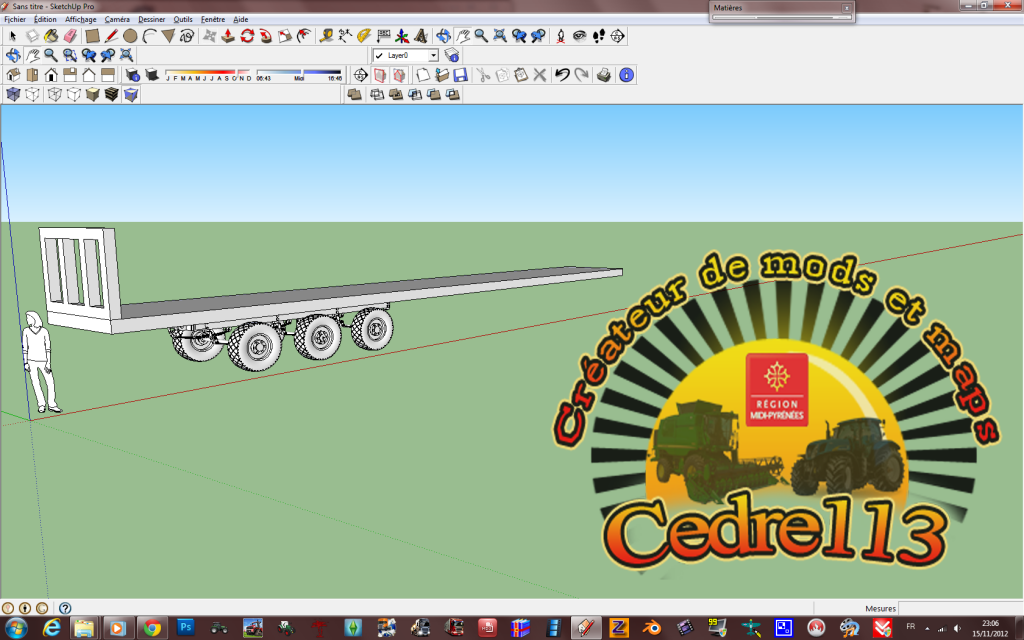Viewport: 1024px width, 640px height.
Task: Toggle display of section cuts
Action: point(399,75)
